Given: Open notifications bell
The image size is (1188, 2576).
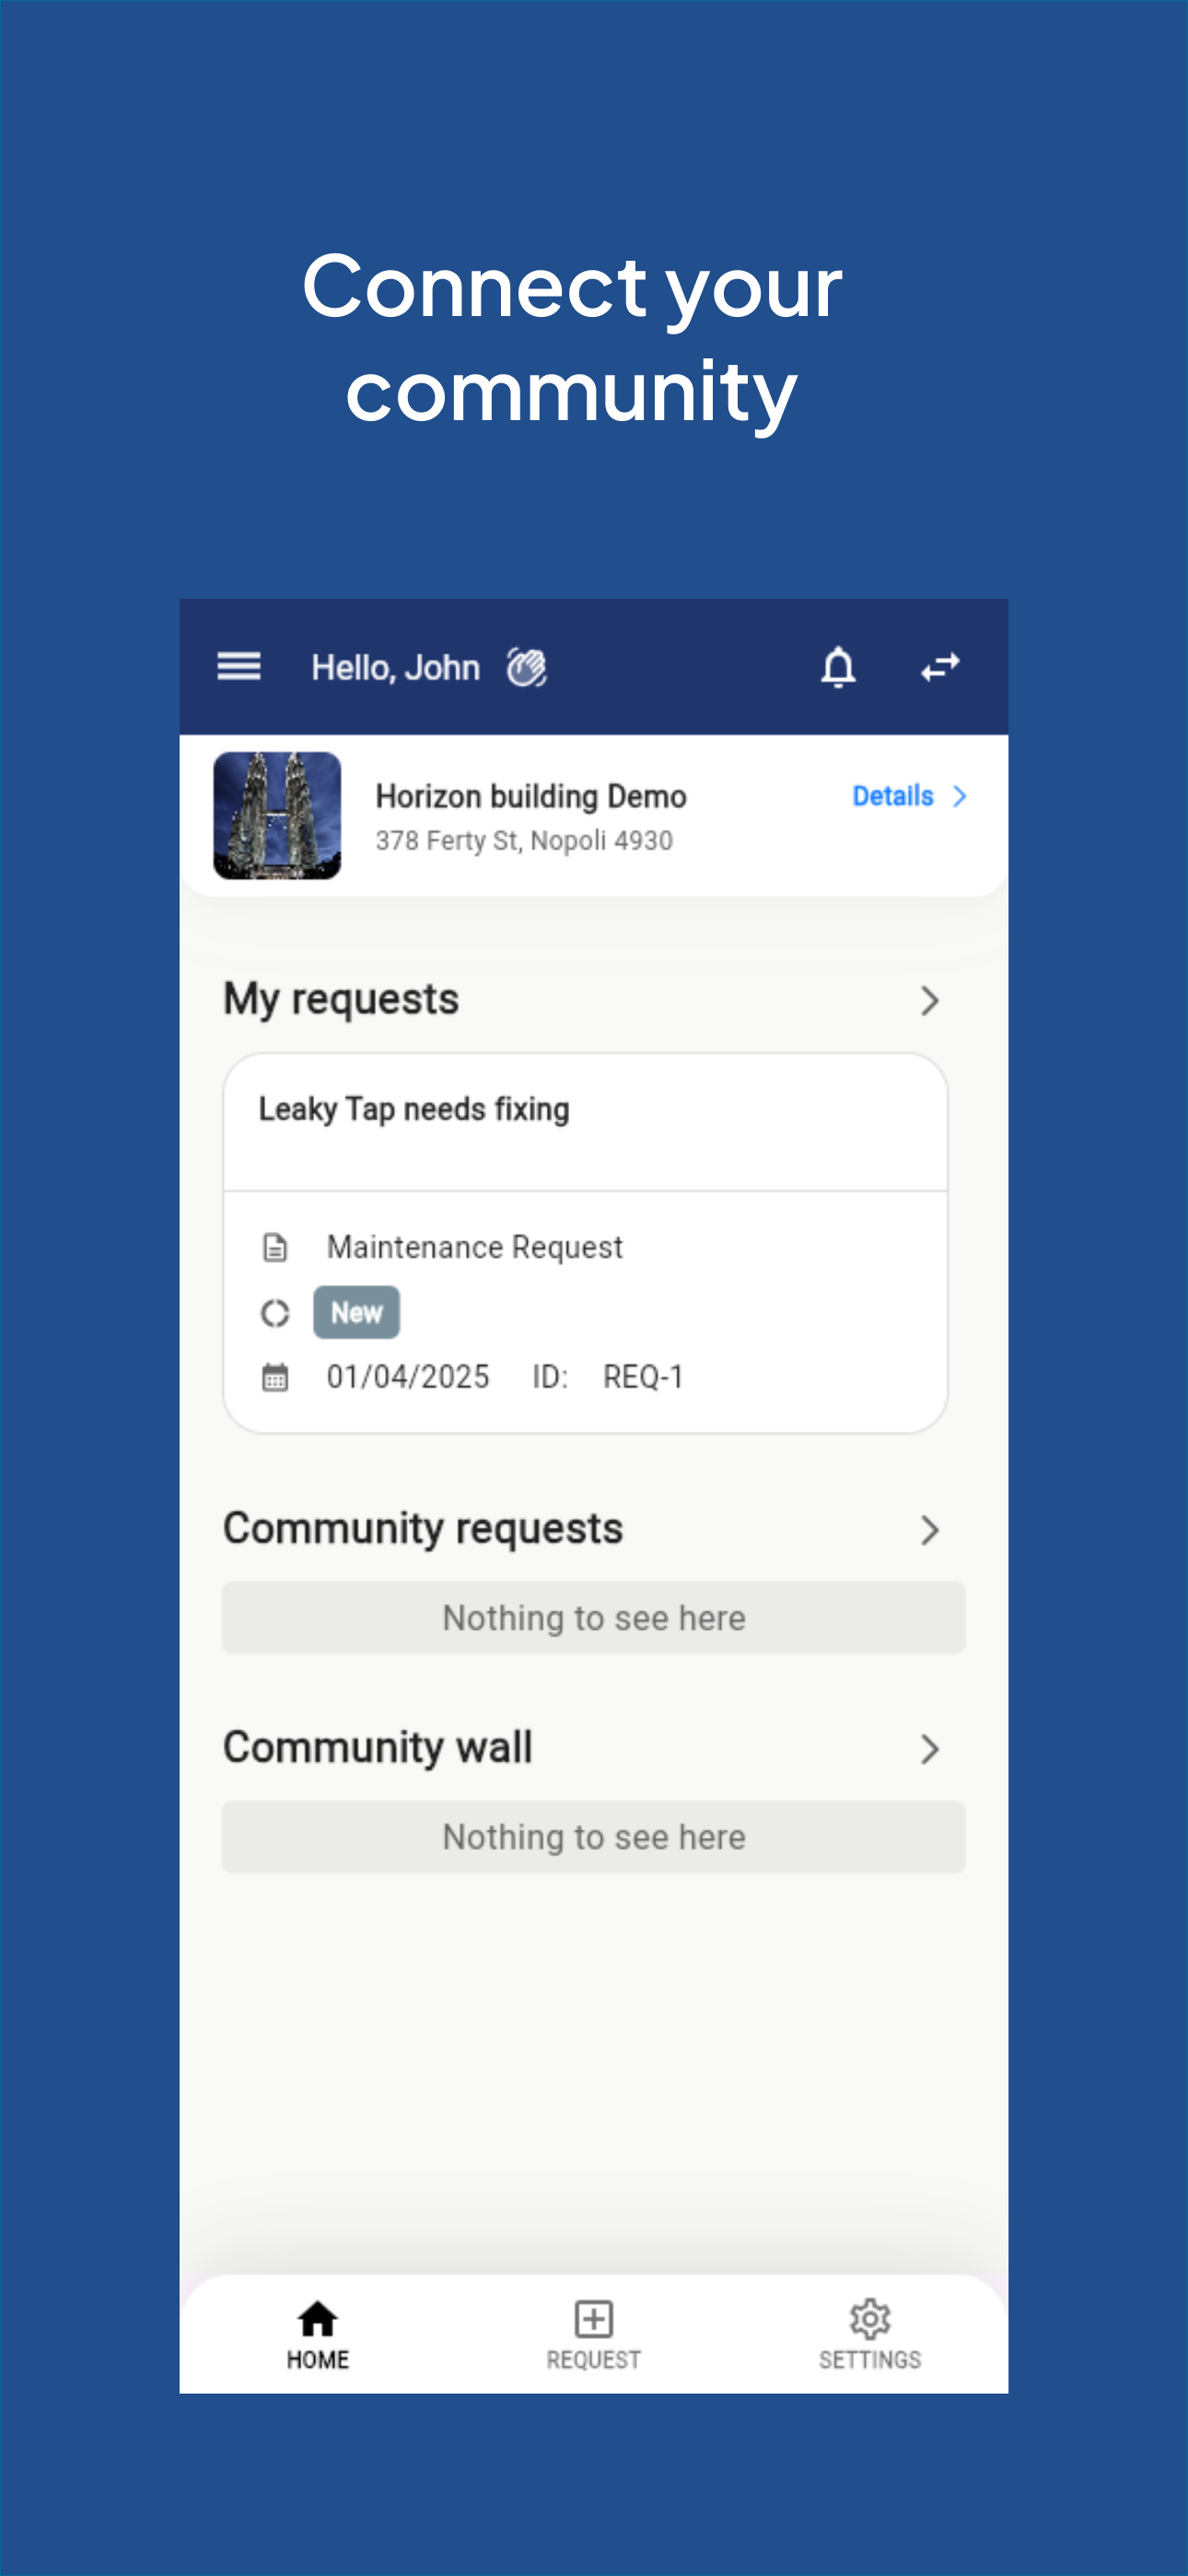Looking at the screenshot, I should [838, 667].
